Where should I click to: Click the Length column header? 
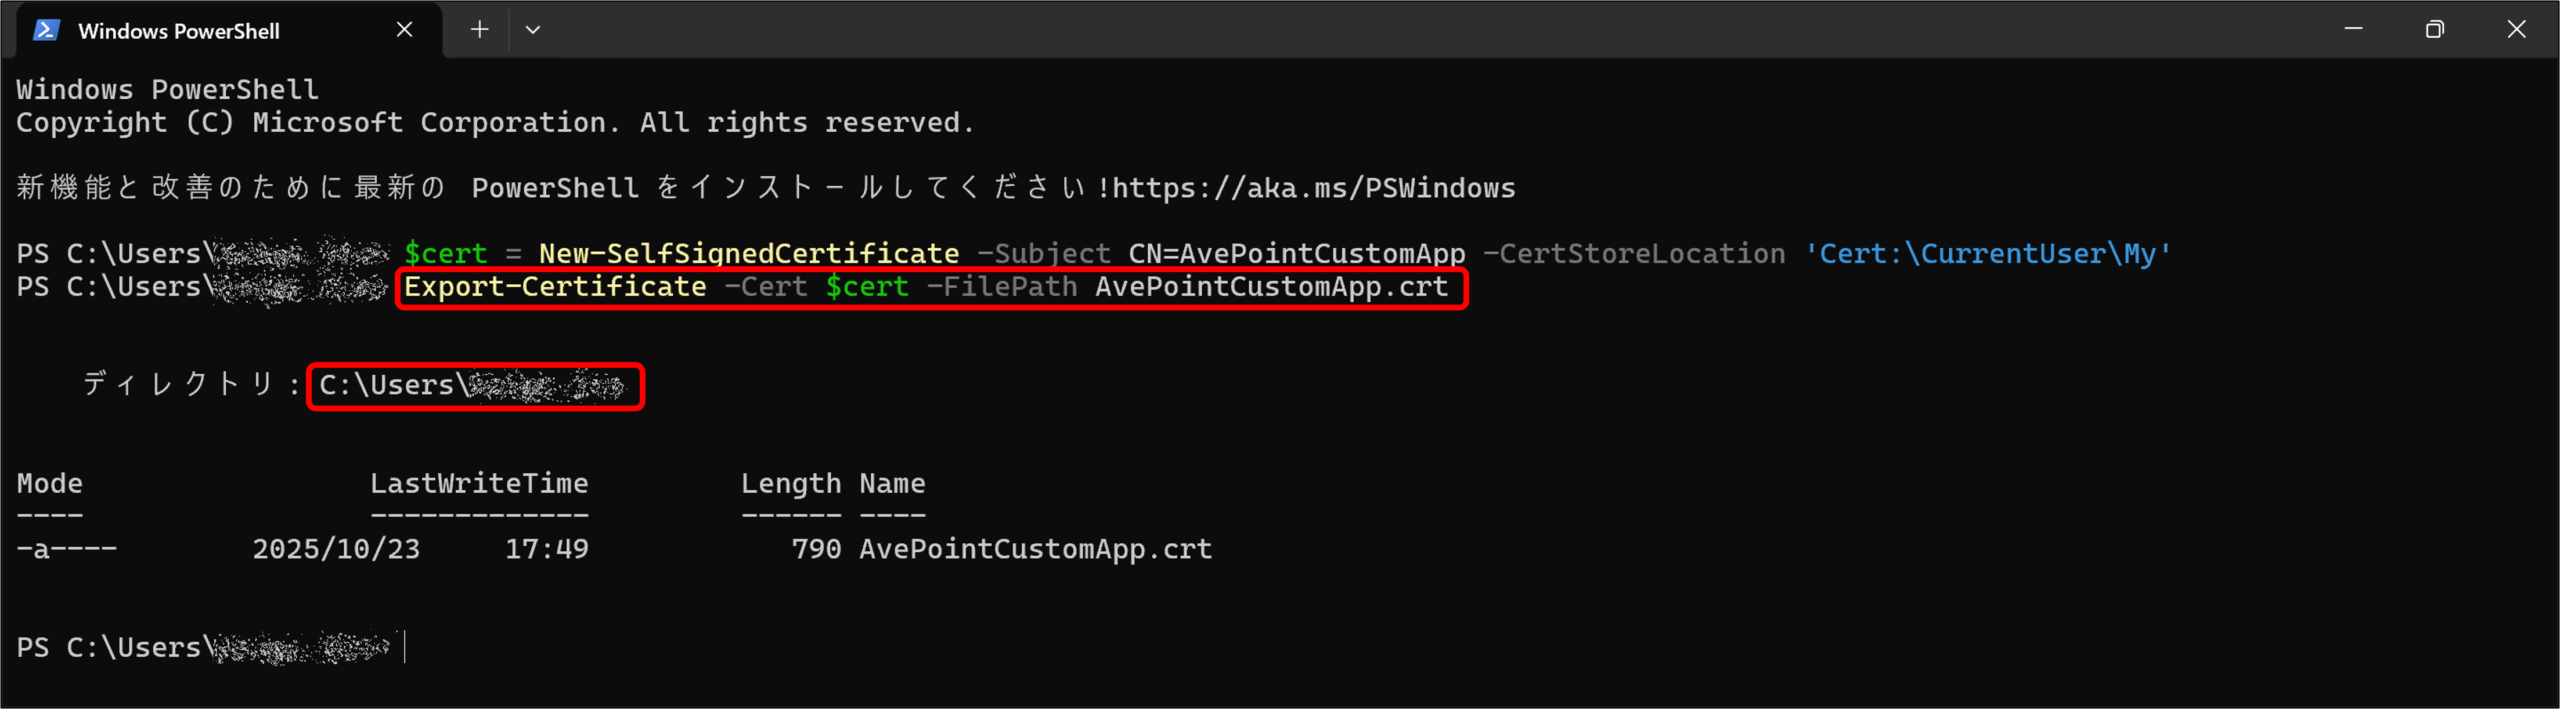[x=790, y=484]
